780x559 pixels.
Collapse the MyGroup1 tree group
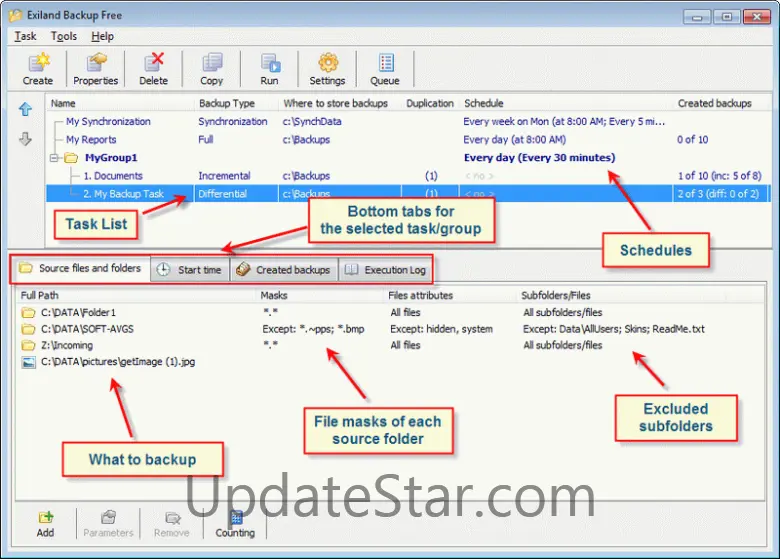pos(54,158)
